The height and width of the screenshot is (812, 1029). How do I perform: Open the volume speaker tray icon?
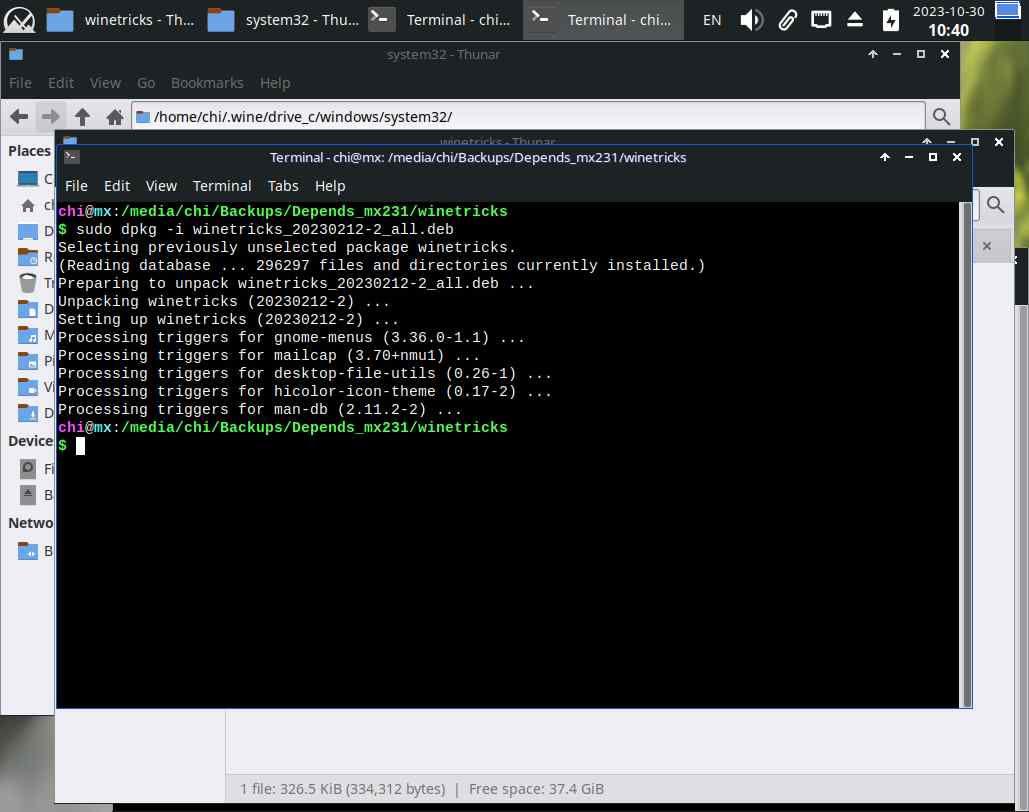coord(751,20)
